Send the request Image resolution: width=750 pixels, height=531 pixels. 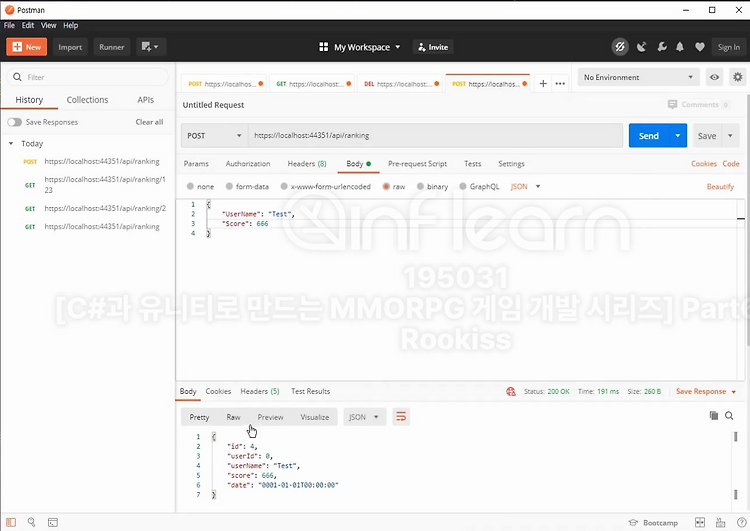pos(649,136)
